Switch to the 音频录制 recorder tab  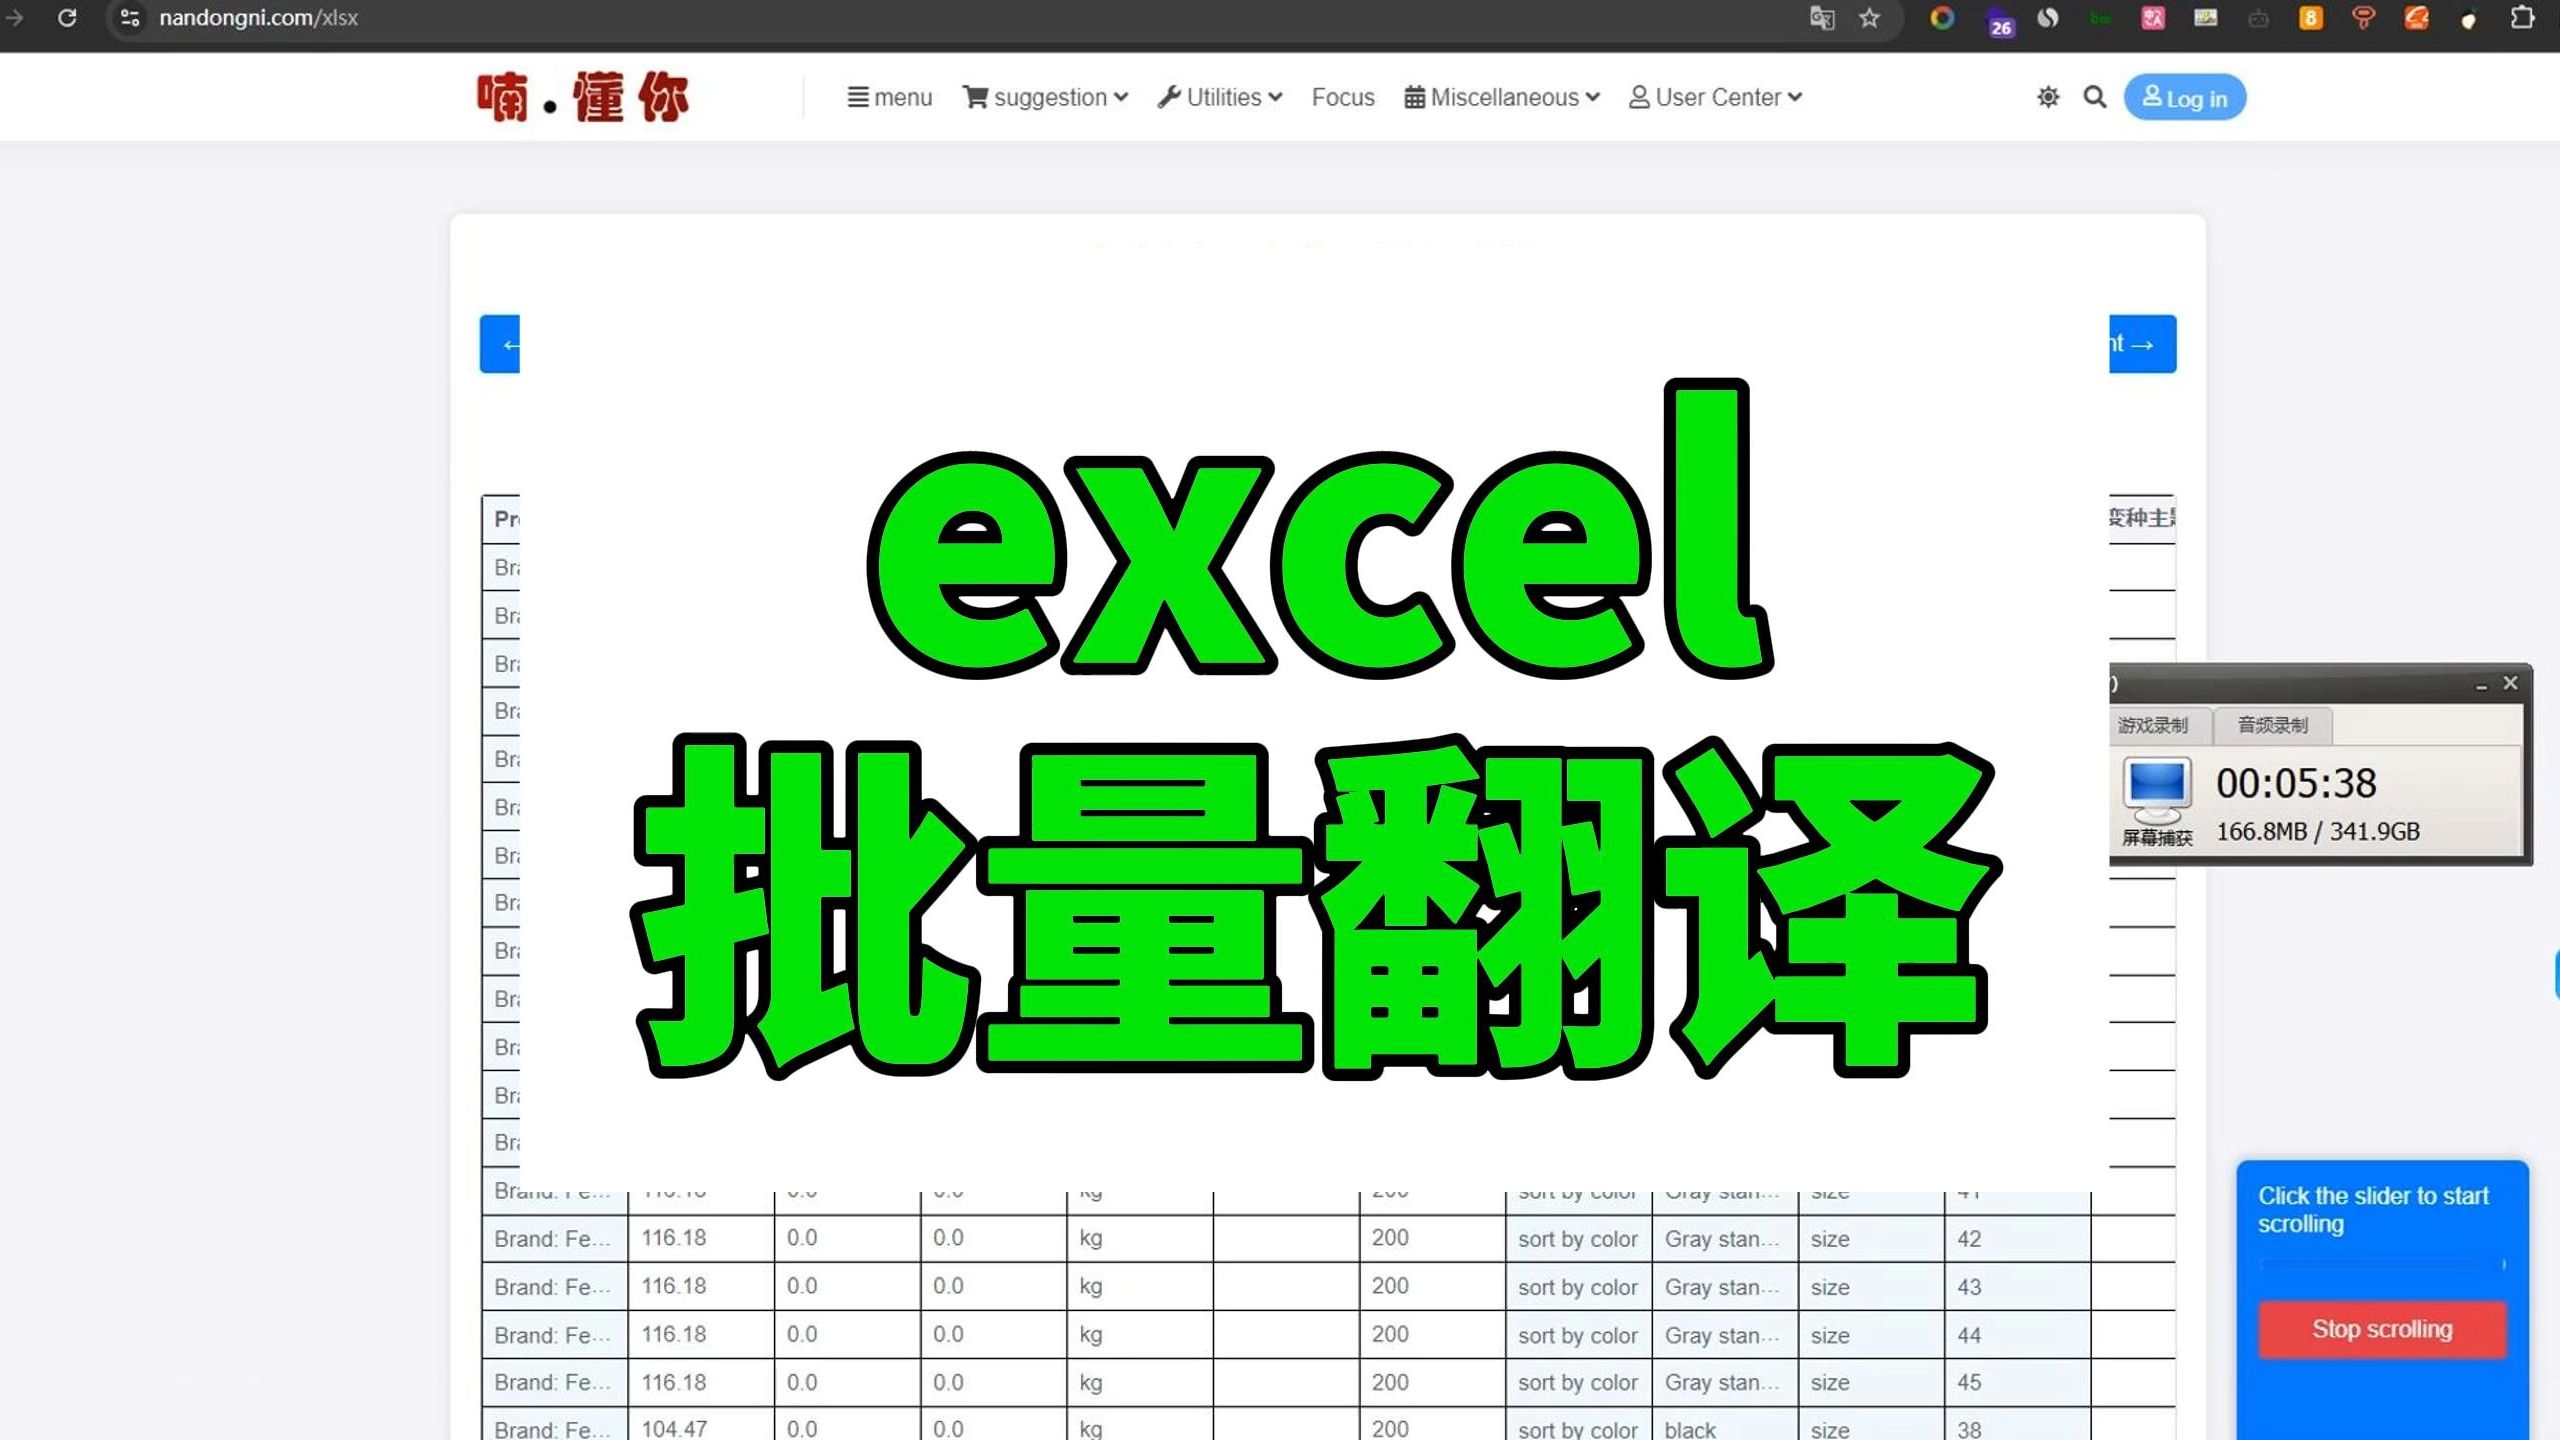click(x=2272, y=725)
